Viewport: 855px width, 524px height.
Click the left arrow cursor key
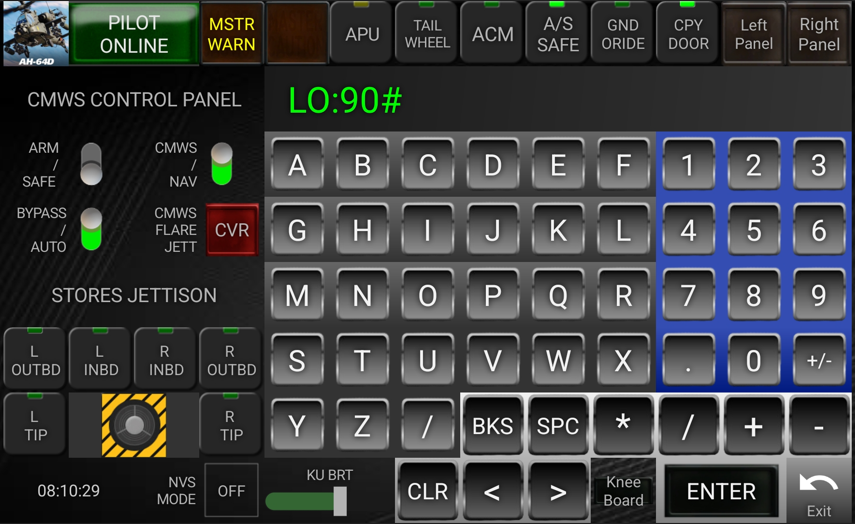(x=492, y=491)
